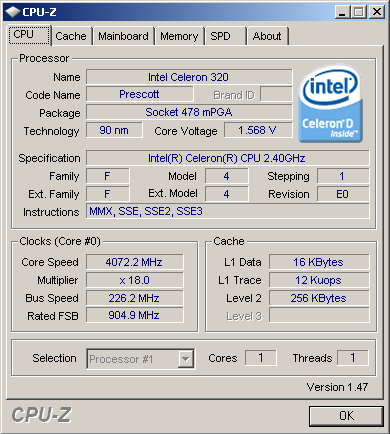Select the Memory tab
This screenshot has width=390, height=434.
179,36
